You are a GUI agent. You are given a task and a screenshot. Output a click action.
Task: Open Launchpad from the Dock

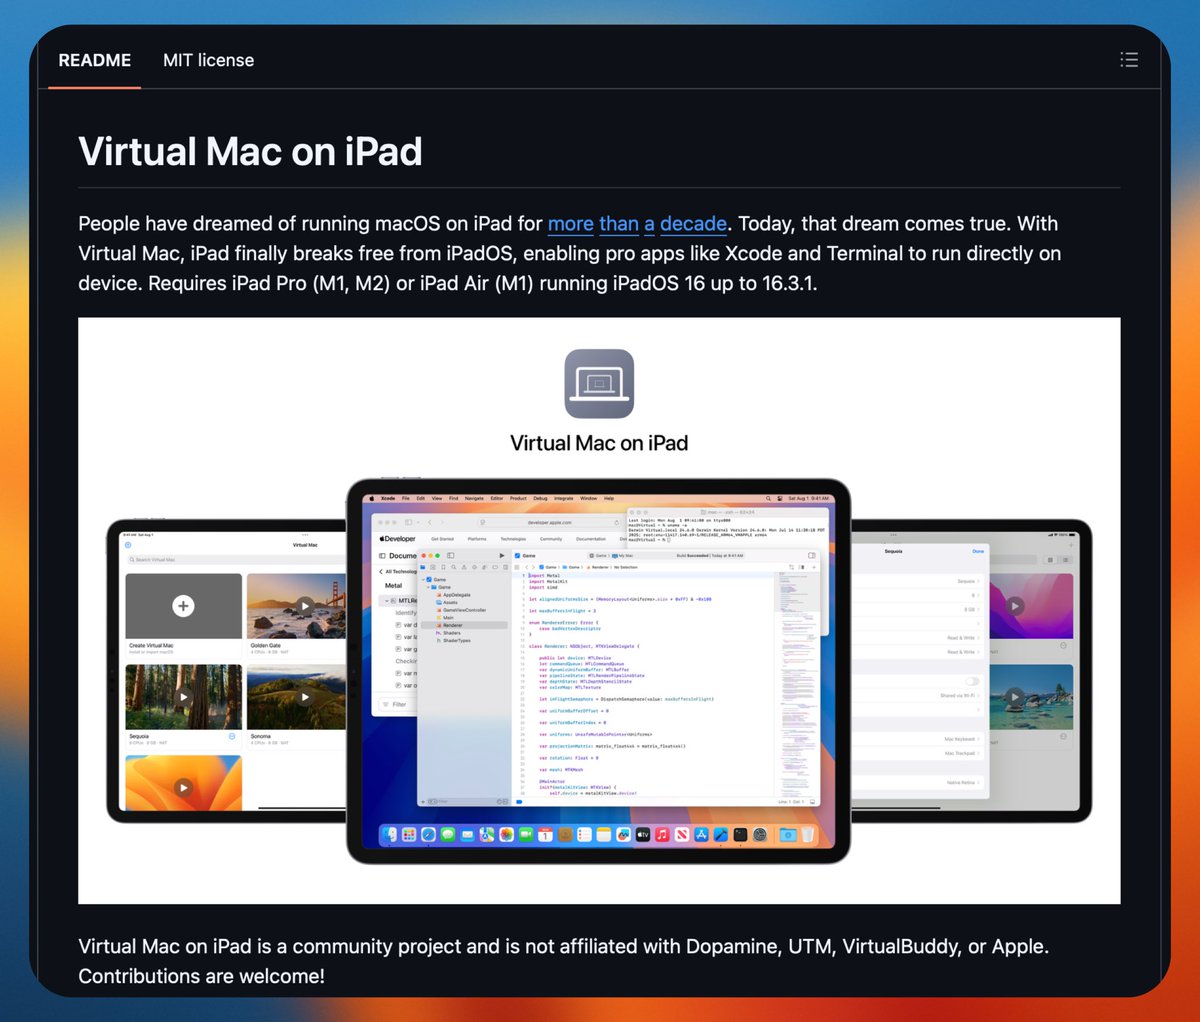pos(409,834)
